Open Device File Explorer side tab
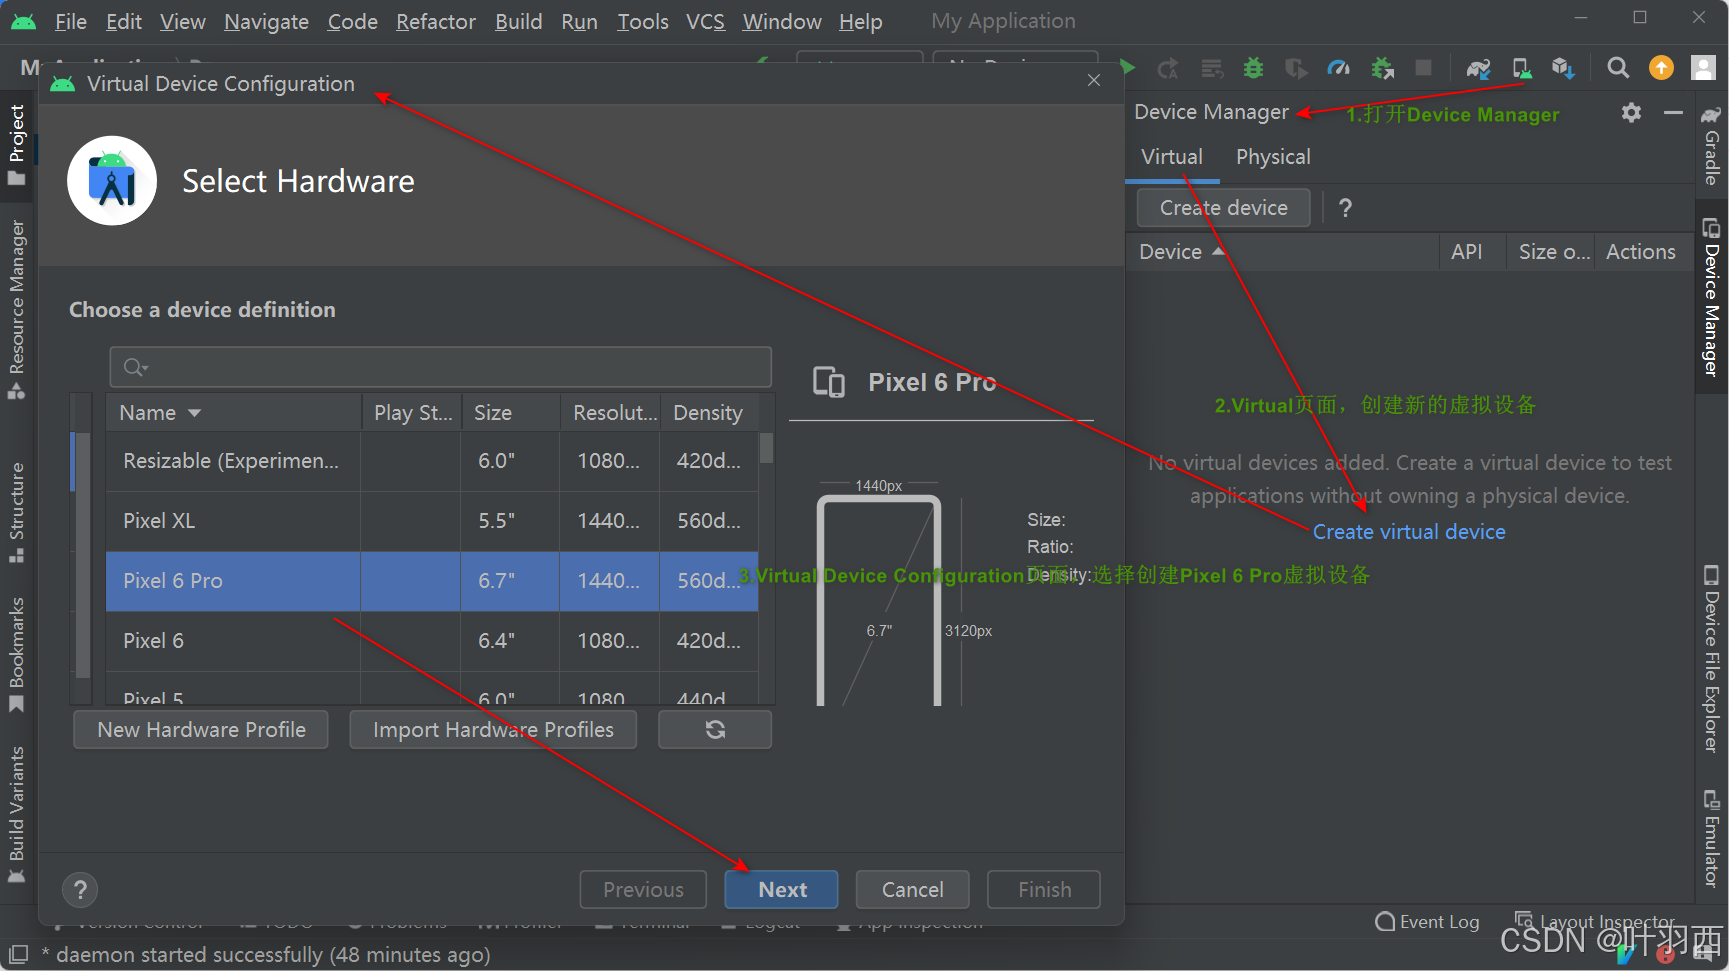 coord(1711,658)
